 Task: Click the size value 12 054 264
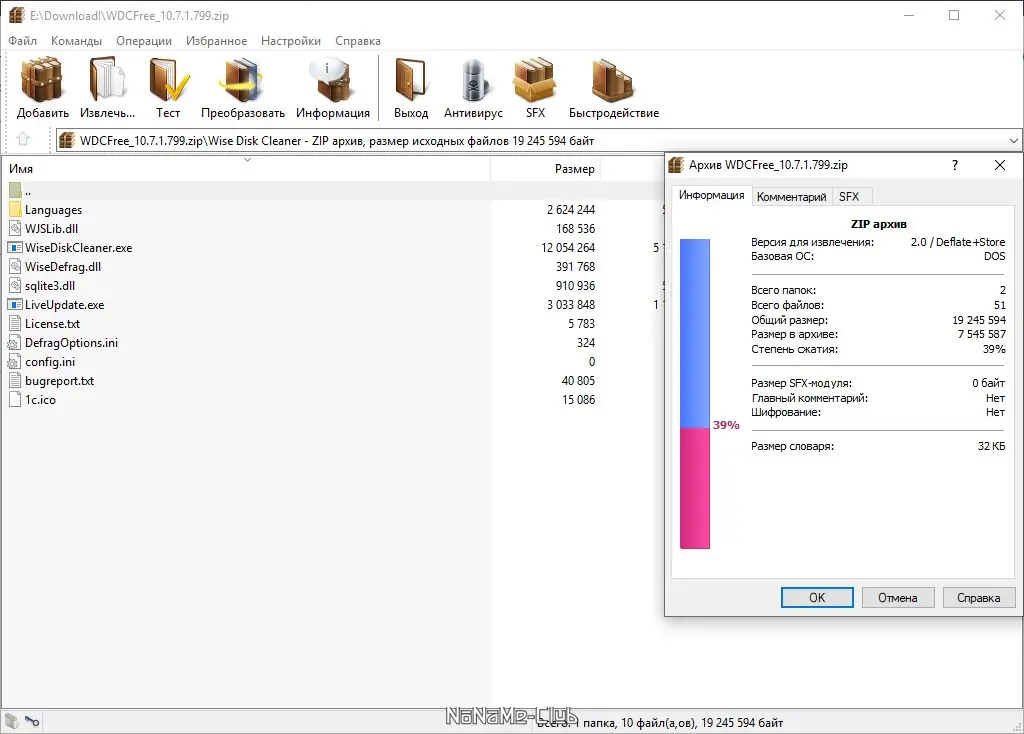click(568, 247)
